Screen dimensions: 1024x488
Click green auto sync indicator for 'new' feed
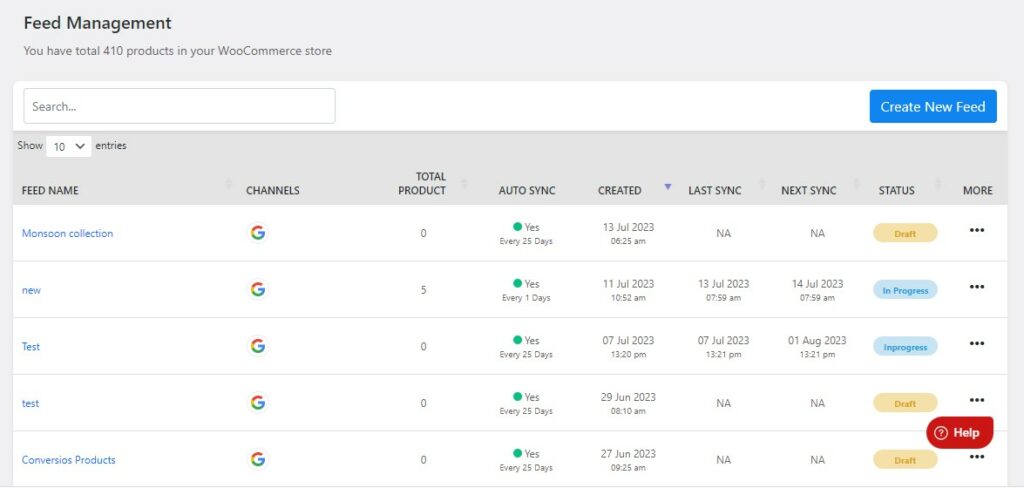click(517, 284)
